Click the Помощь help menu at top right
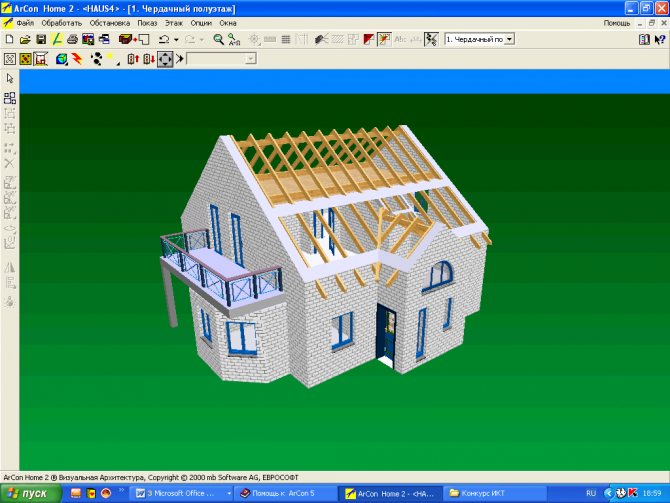Image resolution: width=670 pixels, height=503 pixels. coord(616,22)
